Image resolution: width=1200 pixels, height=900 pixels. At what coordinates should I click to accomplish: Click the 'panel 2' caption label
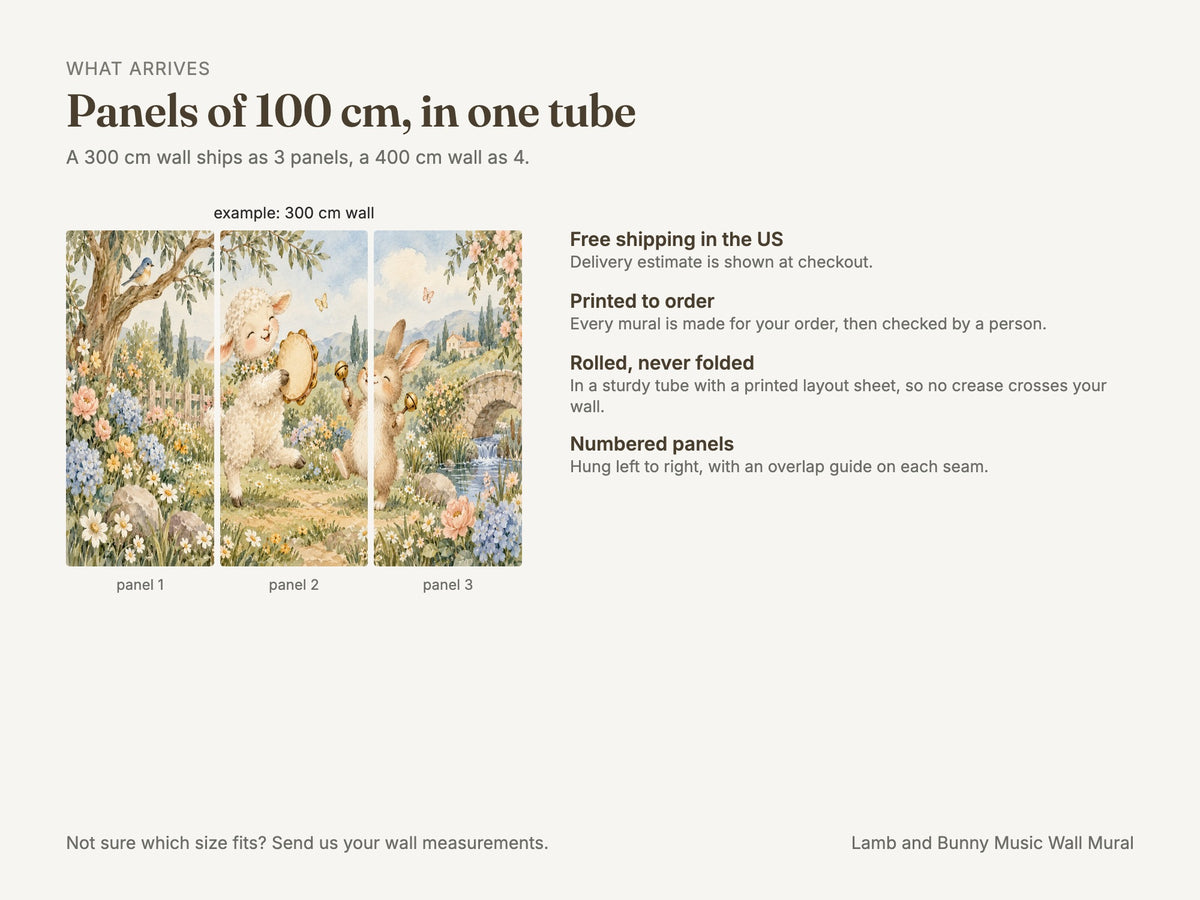tap(294, 585)
